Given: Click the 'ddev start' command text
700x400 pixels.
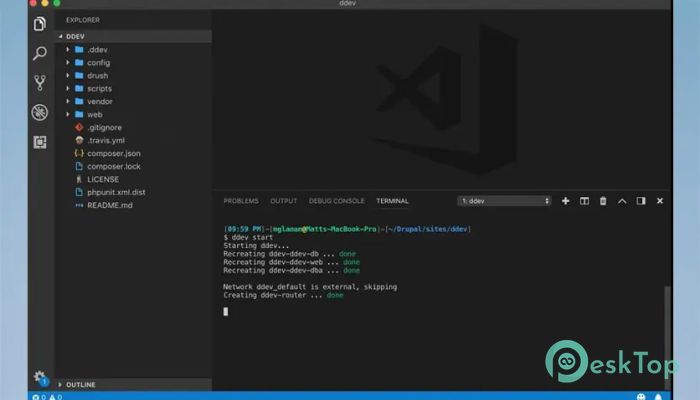Looking at the screenshot, I should 252,237.
